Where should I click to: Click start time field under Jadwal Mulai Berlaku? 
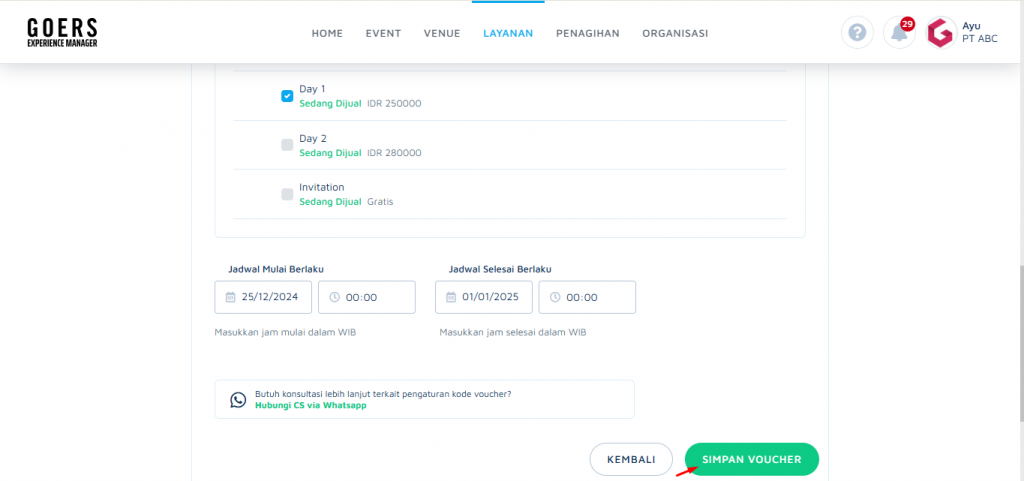(x=367, y=297)
